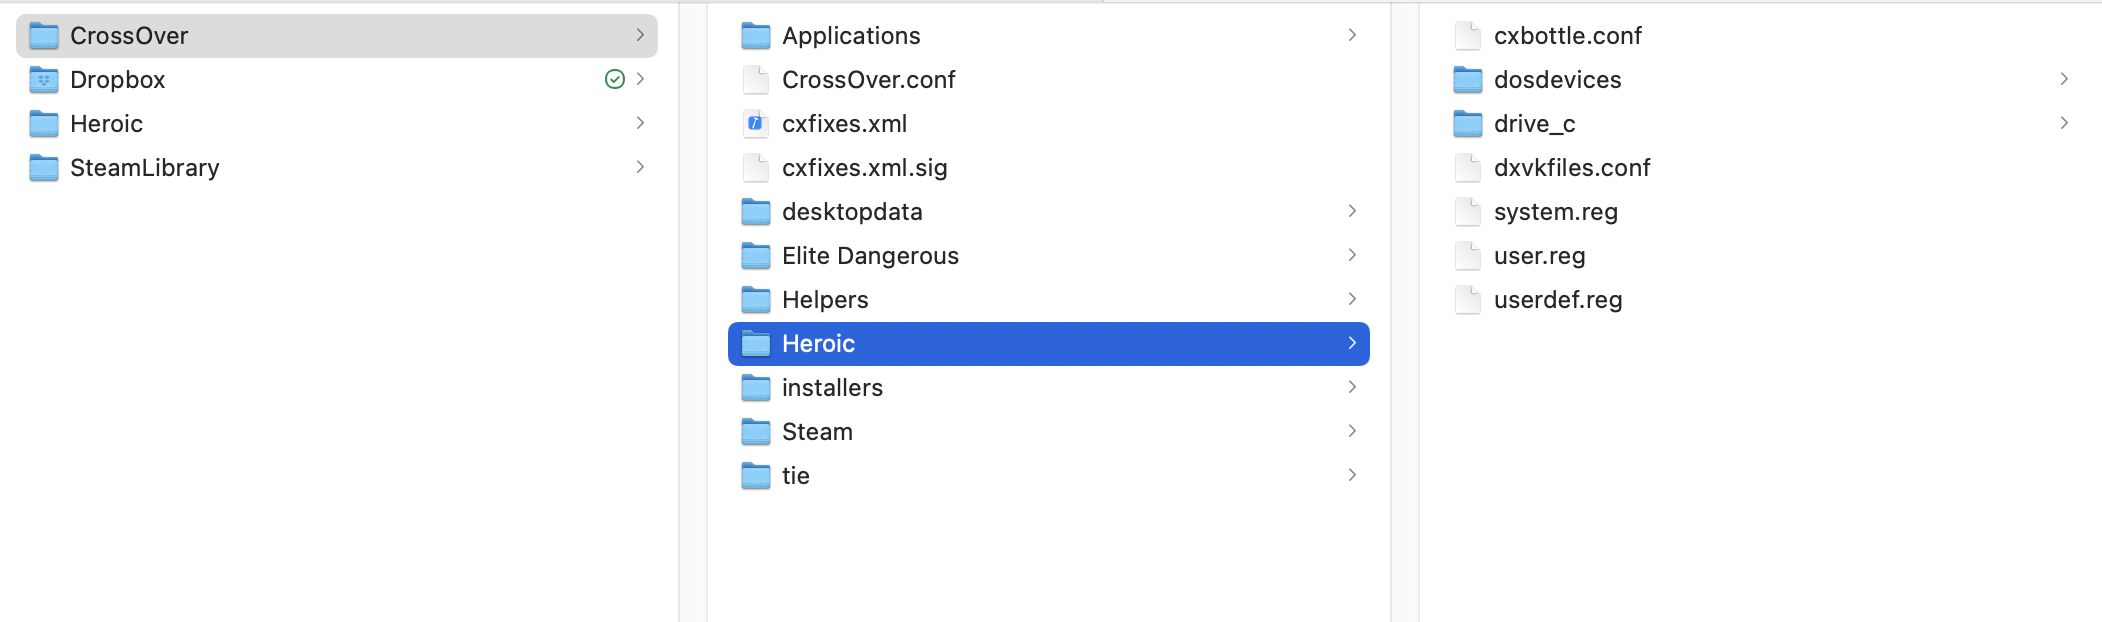Click the Steam folder icon
2102x622 pixels.
[x=756, y=432]
